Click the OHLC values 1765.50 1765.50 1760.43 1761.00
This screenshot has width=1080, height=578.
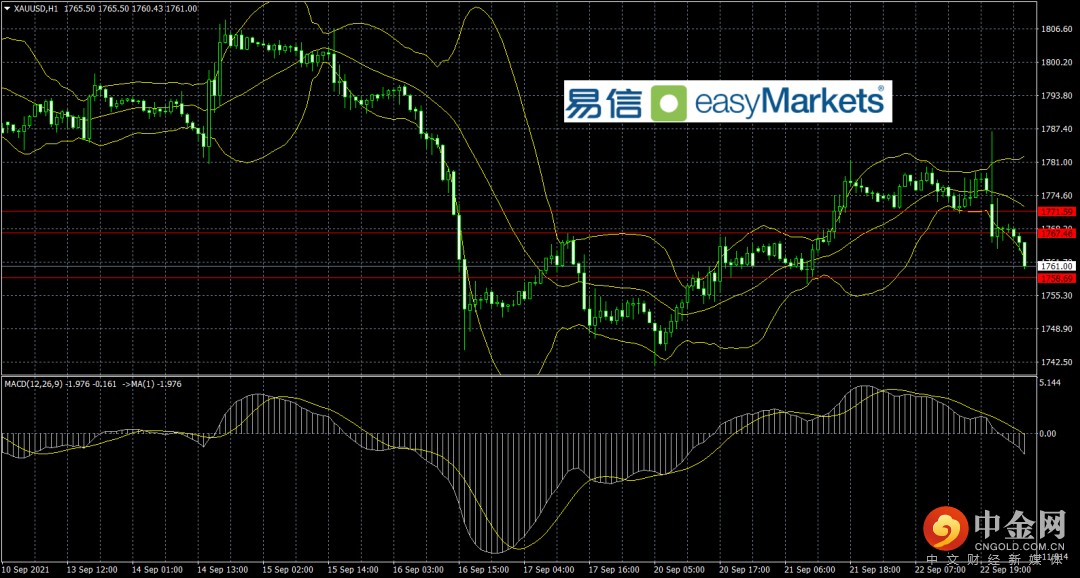[x=131, y=8]
